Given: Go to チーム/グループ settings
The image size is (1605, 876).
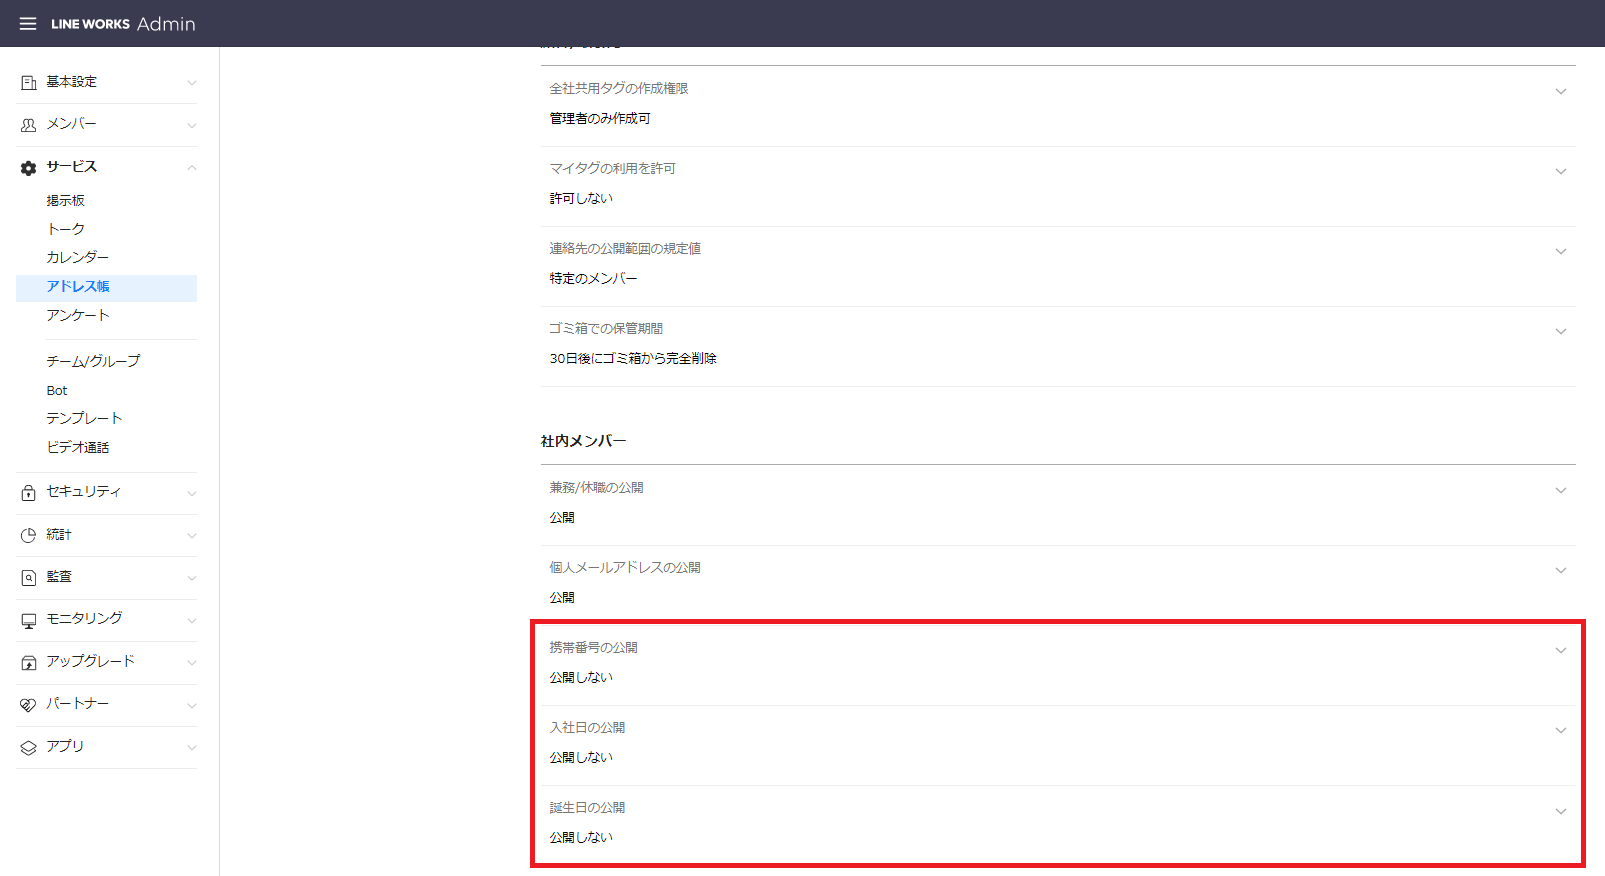Looking at the screenshot, I should [x=93, y=361].
